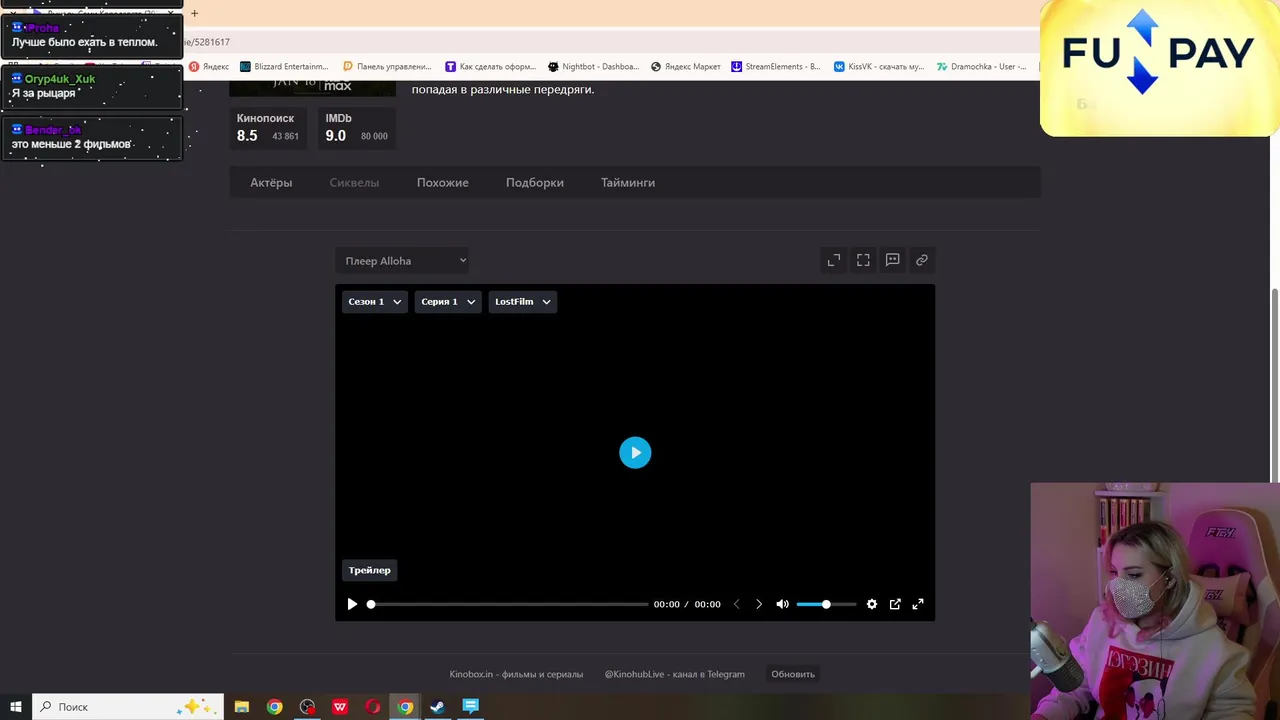Open Opera browser from taskbar
1280x720 pixels.
[373, 707]
